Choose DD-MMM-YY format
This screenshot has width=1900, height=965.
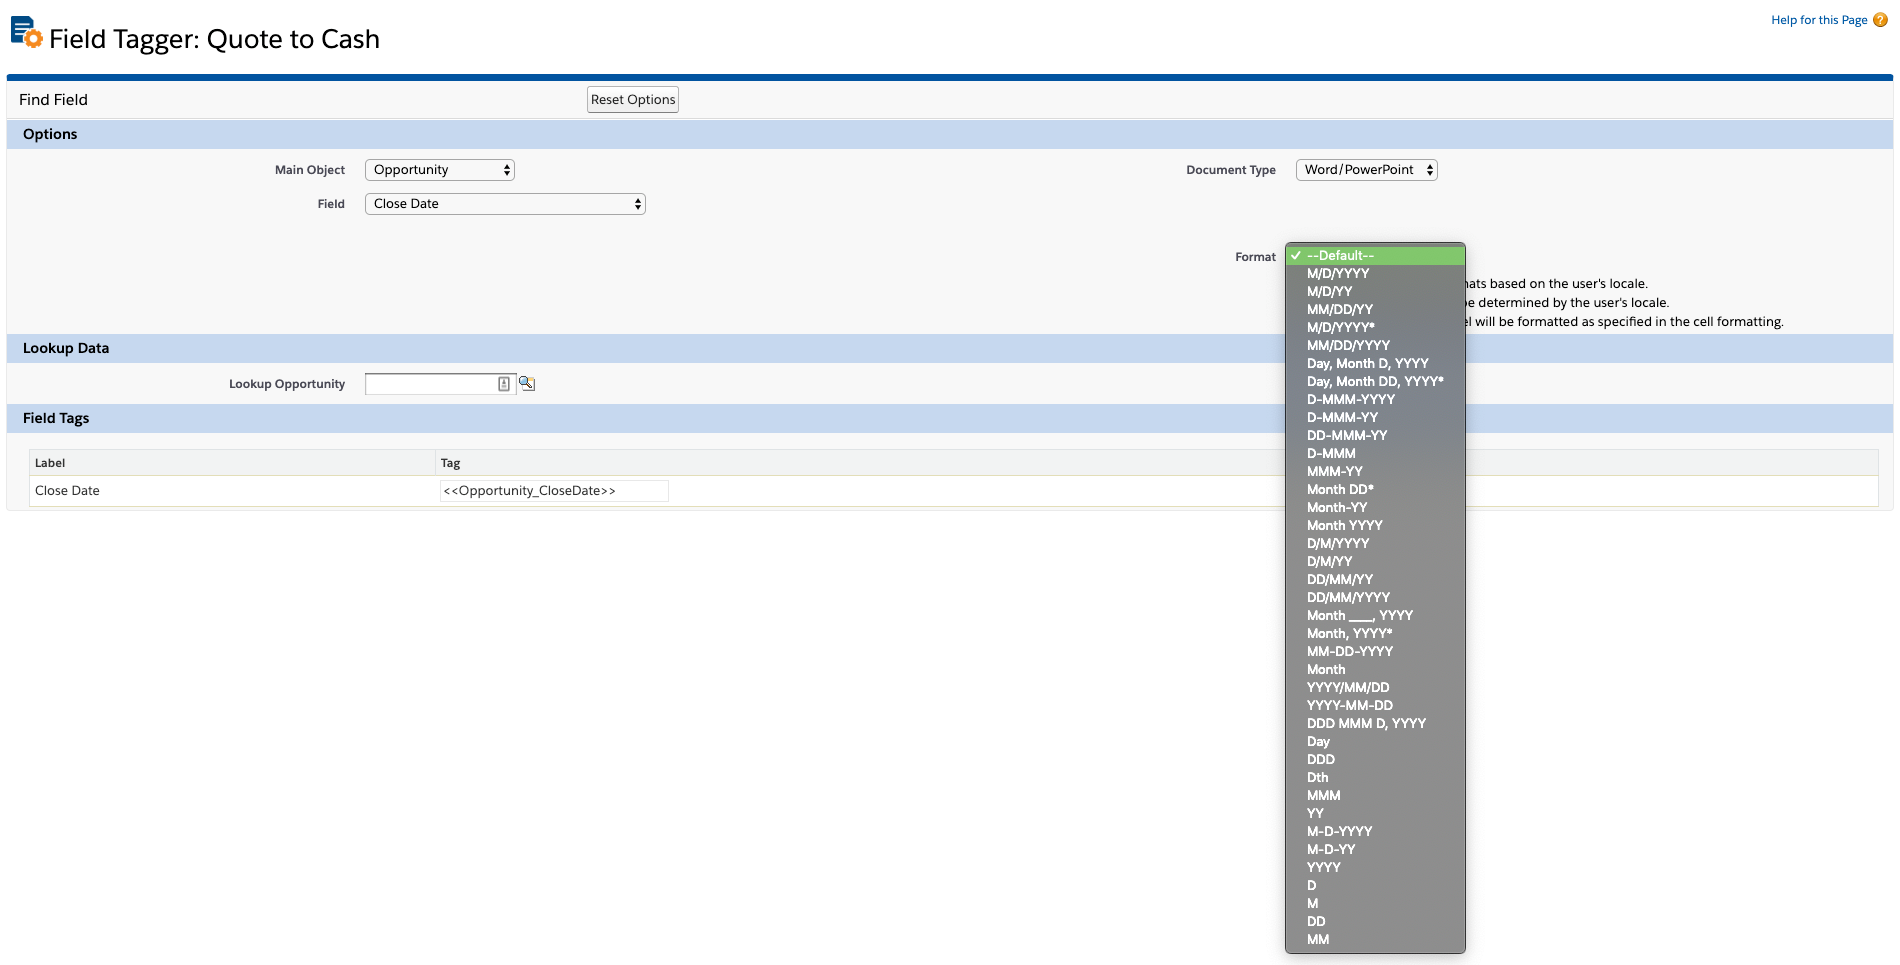click(1375, 436)
